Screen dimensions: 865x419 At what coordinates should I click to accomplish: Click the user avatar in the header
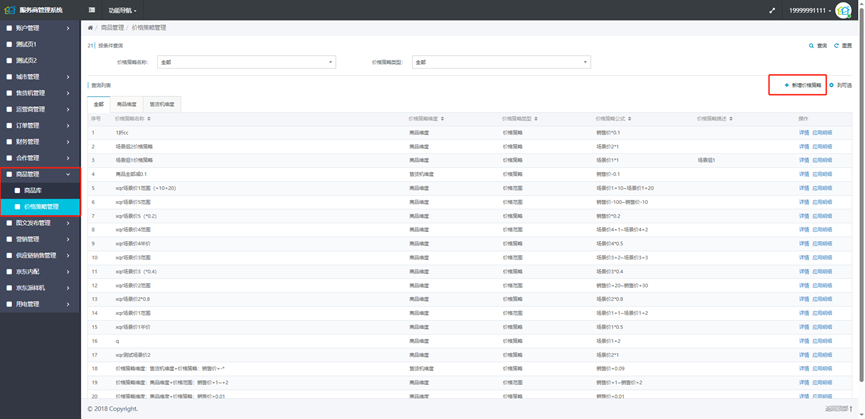coord(843,10)
